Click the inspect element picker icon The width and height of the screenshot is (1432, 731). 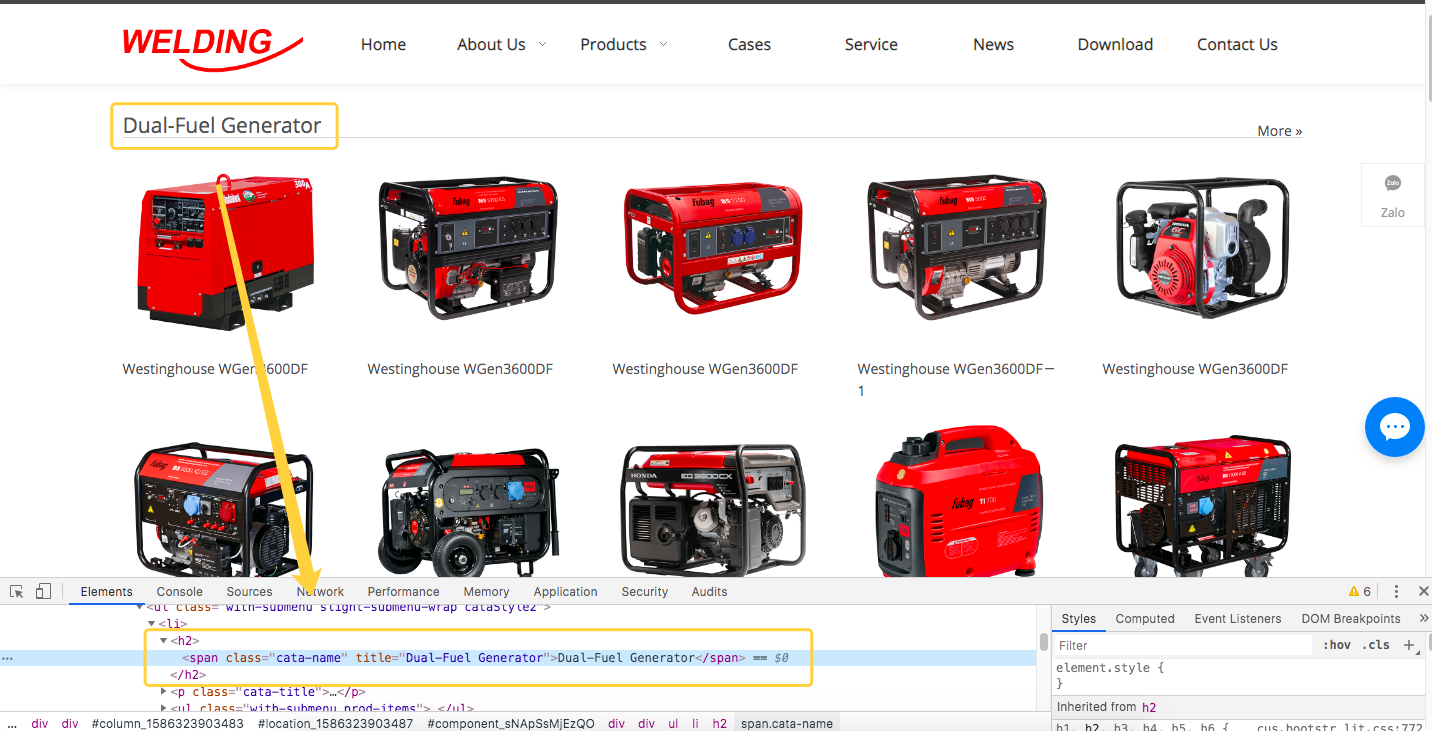(17, 591)
